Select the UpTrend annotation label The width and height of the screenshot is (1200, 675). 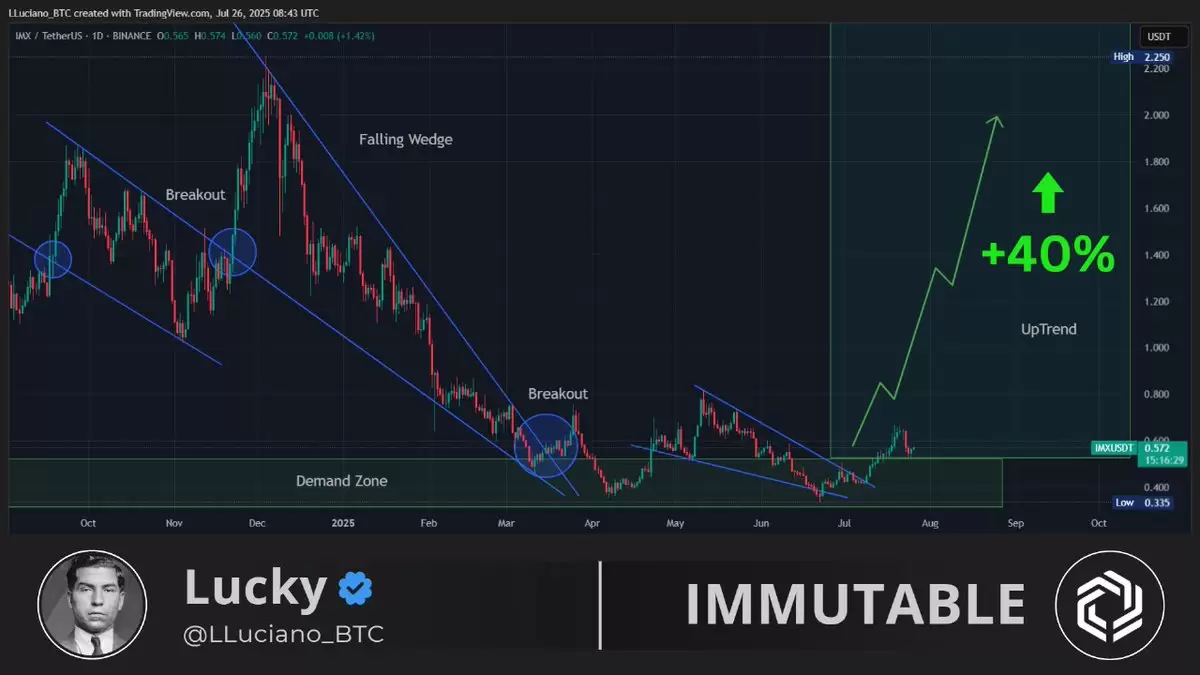tap(1048, 328)
